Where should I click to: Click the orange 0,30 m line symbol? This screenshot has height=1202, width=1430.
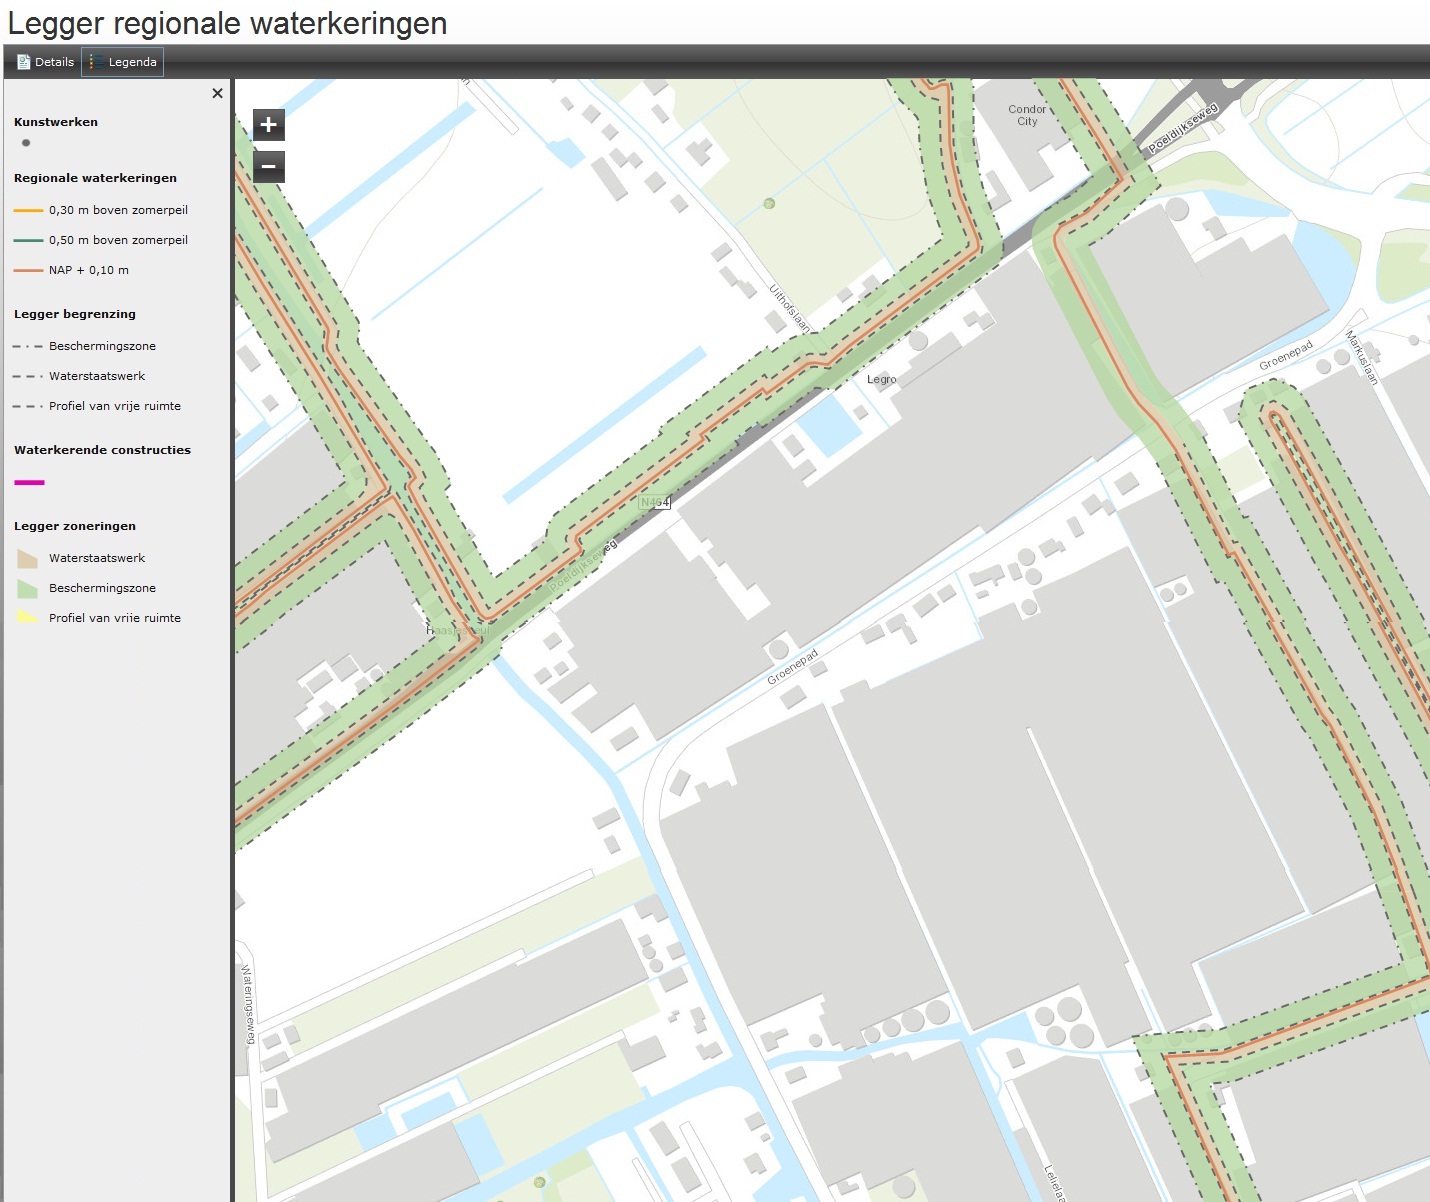click(28, 211)
